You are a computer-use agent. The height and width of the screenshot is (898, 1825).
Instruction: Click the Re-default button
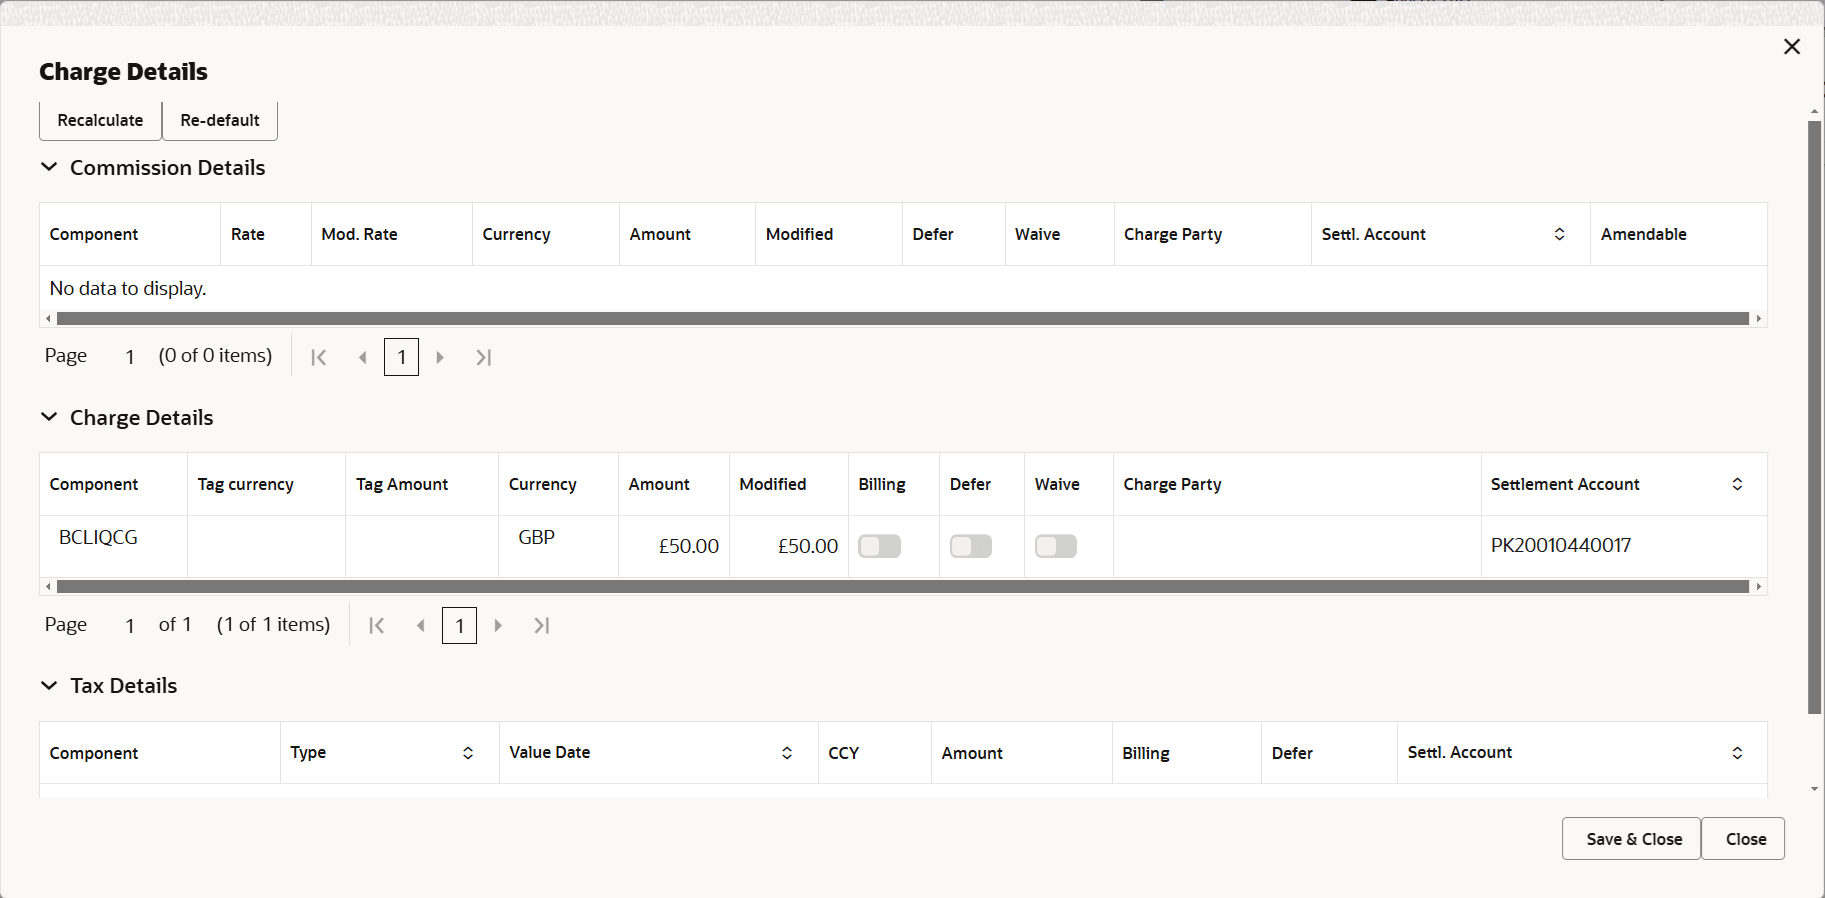pyautogui.click(x=220, y=120)
